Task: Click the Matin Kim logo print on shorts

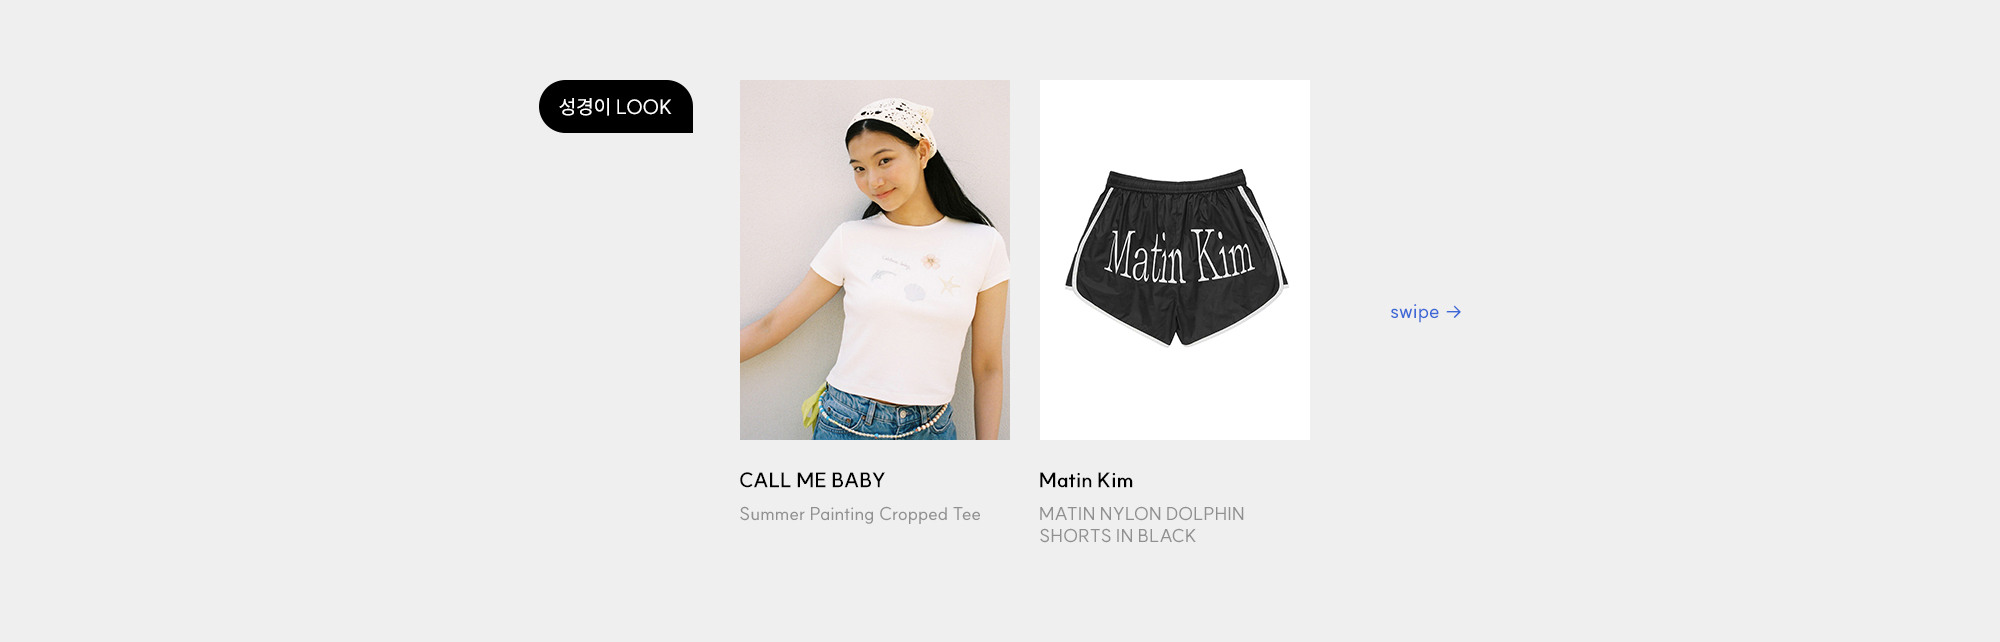Action: [1179, 256]
